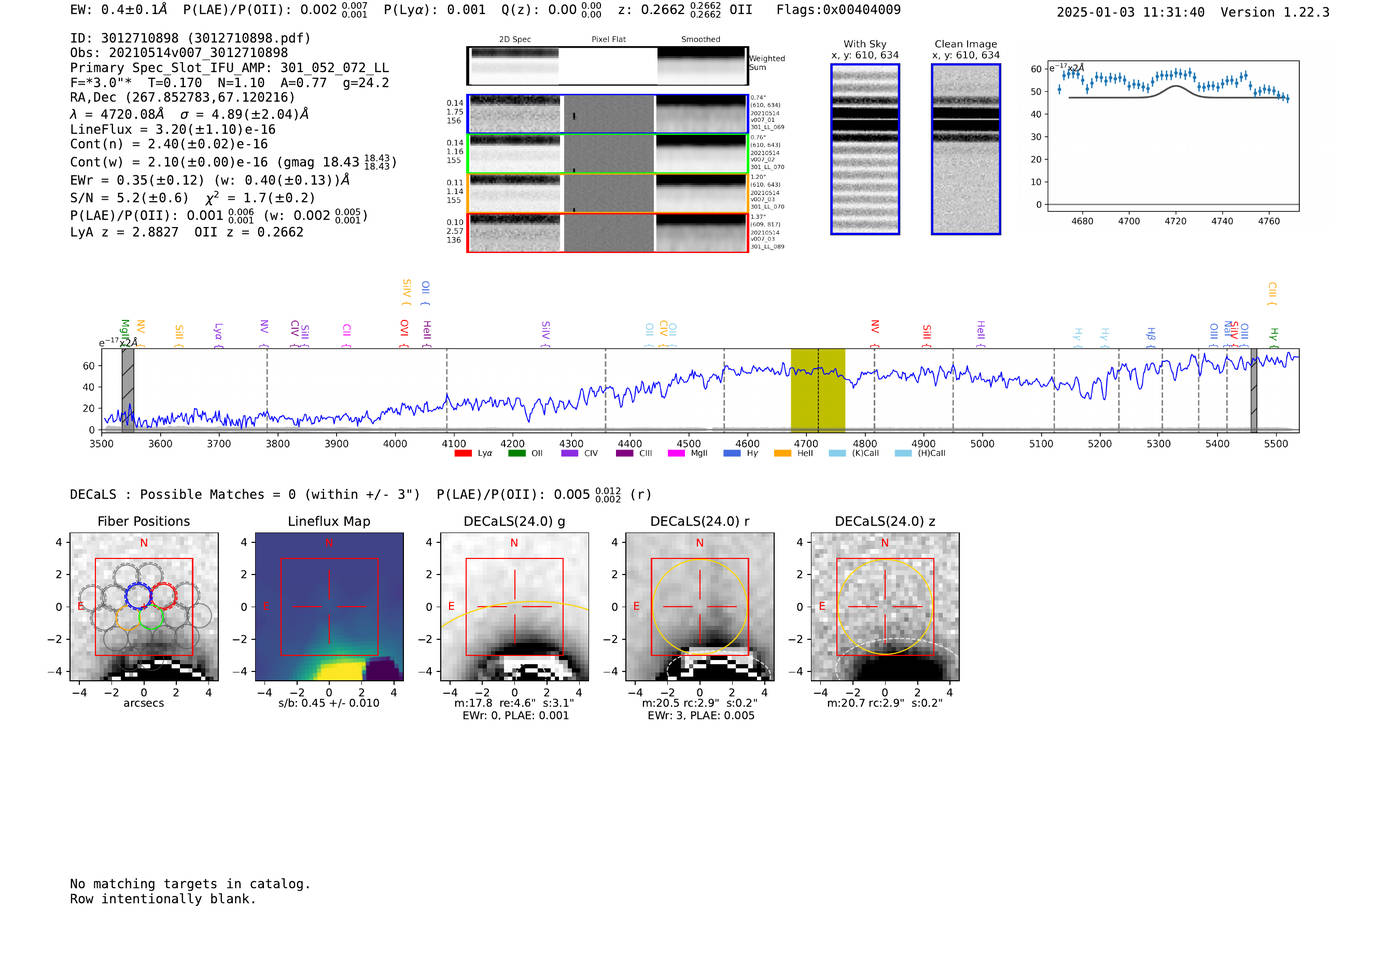Click 'No matching targets in catalog.' text
Screen dimensions: 1400x953
[190, 884]
